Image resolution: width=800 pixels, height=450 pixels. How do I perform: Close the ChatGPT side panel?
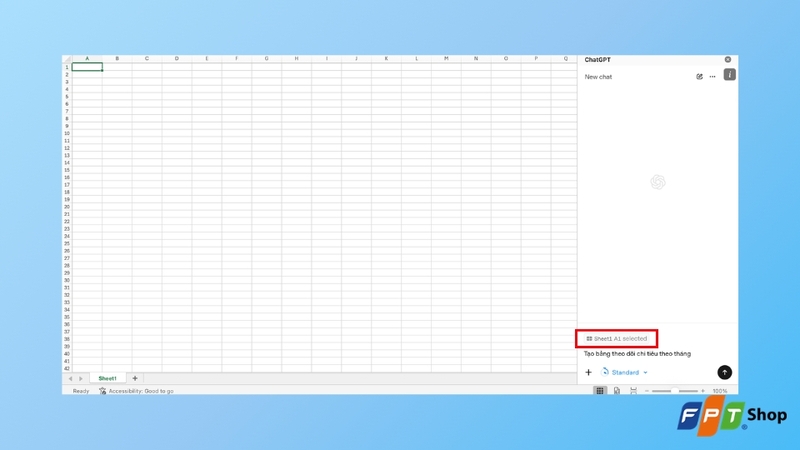[x=728, y=60]
